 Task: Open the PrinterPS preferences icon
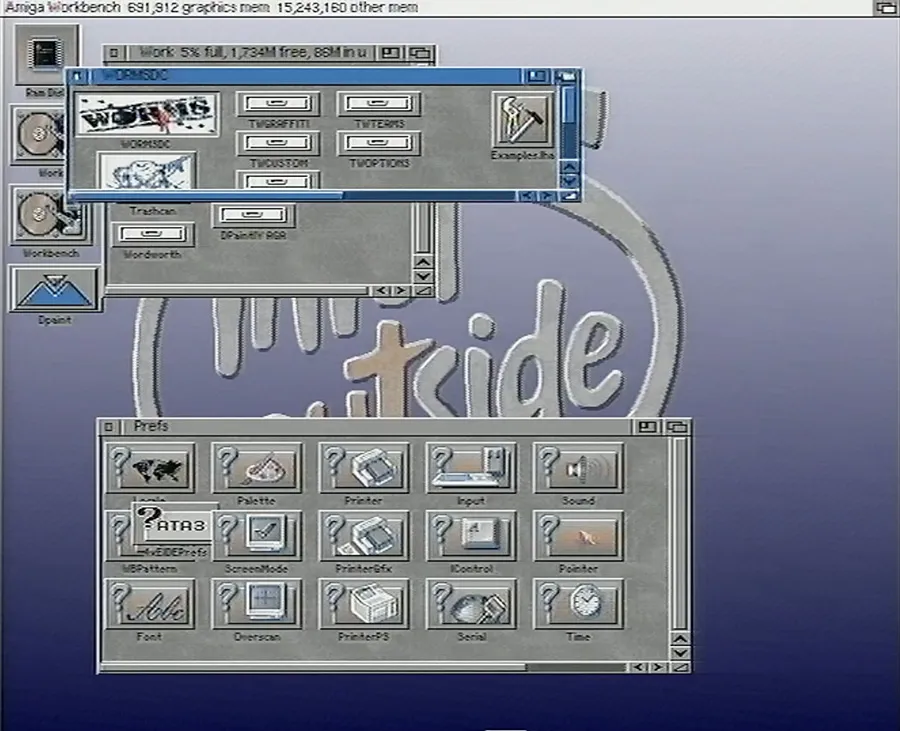point(363,604)
